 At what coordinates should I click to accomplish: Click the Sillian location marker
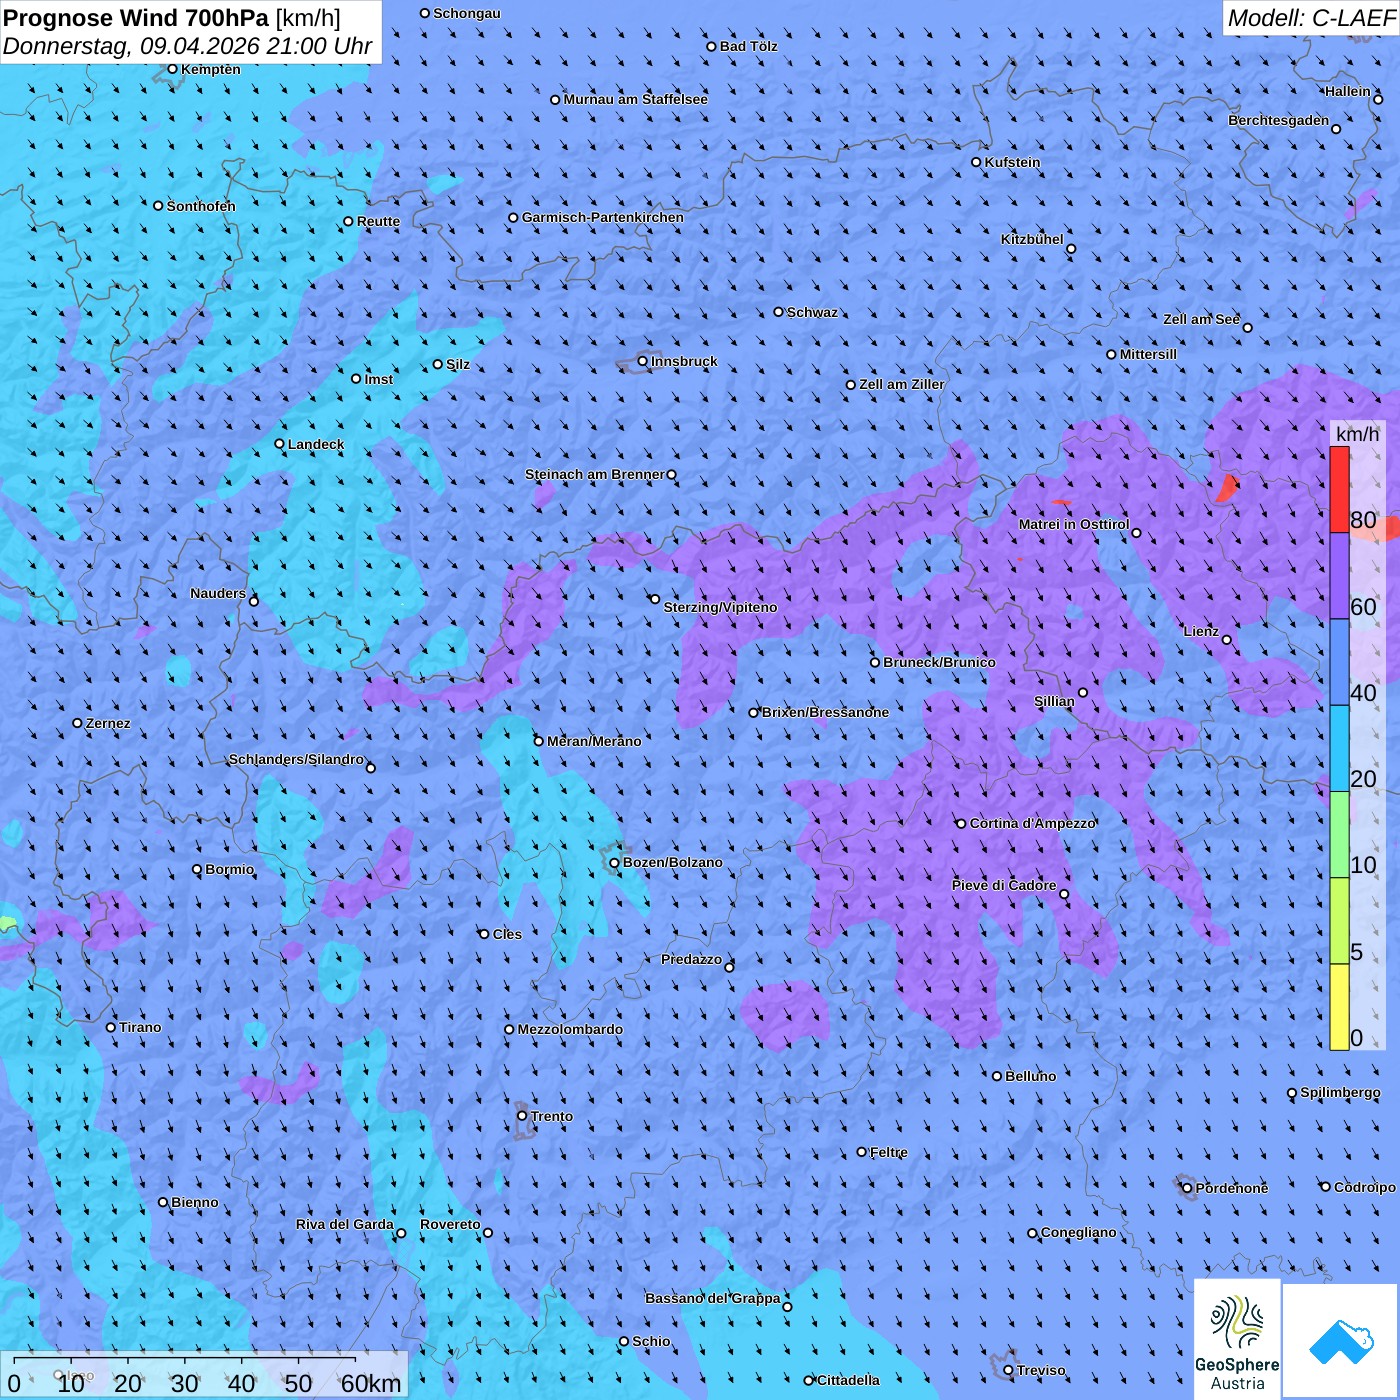point(1083,692)
